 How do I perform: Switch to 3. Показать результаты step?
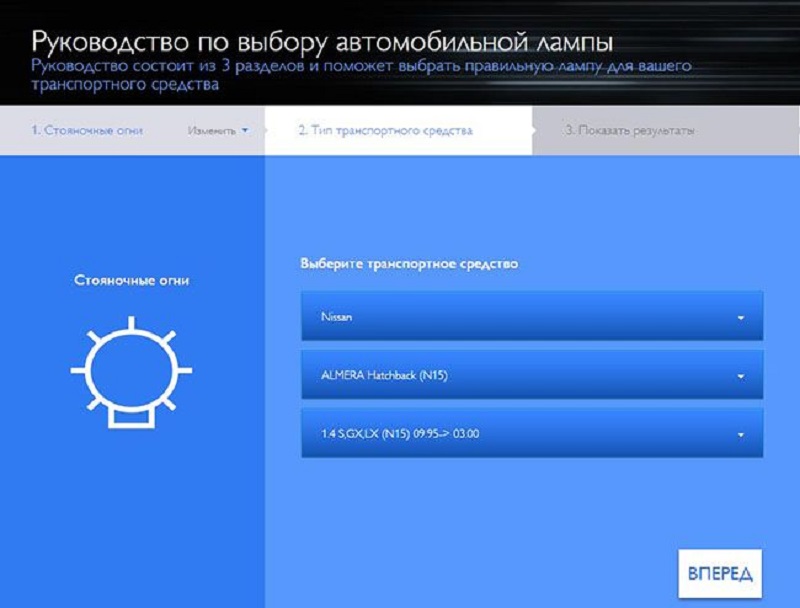tap(630, 131)
